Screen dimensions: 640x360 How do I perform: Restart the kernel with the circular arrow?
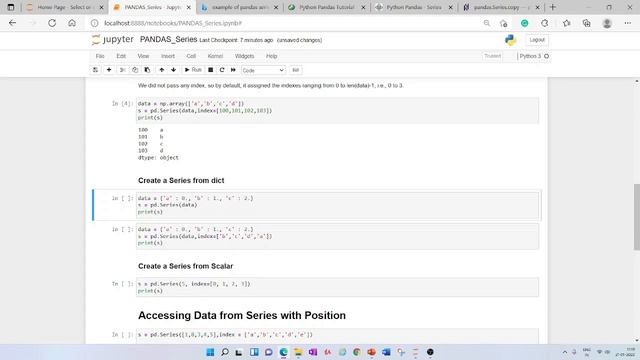[x=222, y=70]
